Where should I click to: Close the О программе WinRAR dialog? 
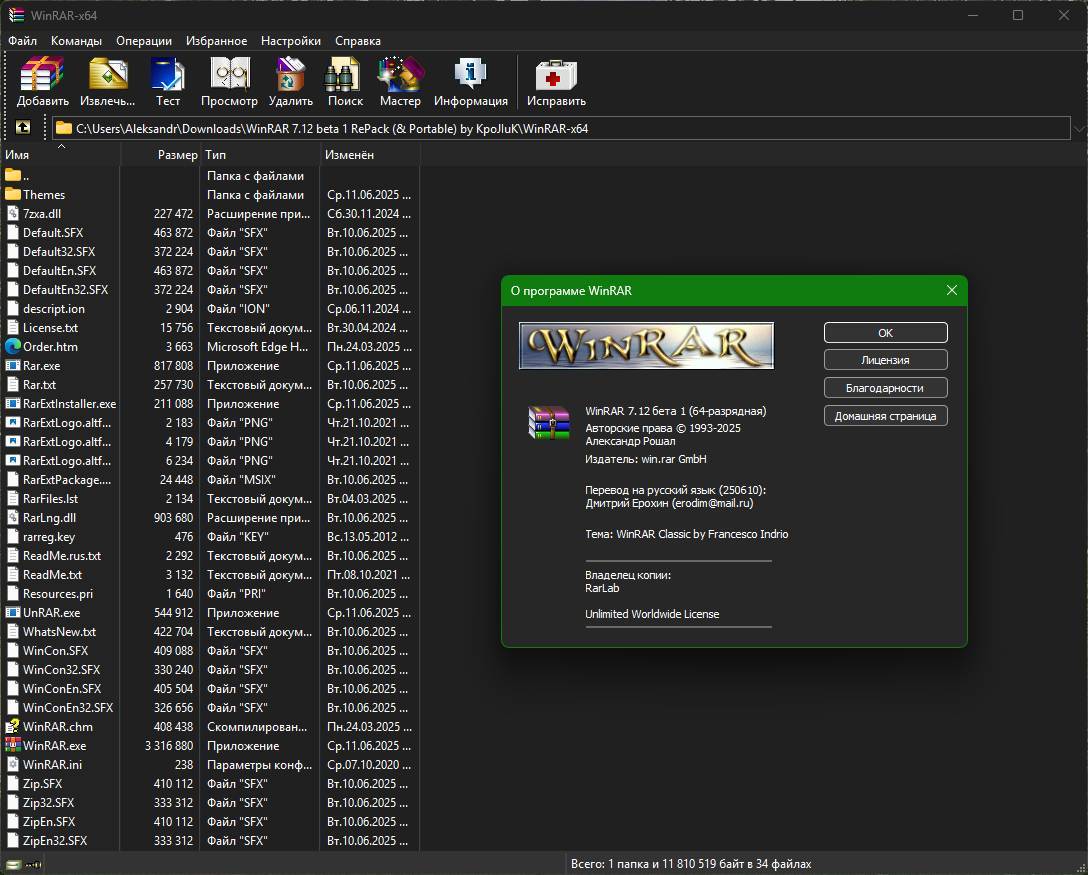(951, 290)
